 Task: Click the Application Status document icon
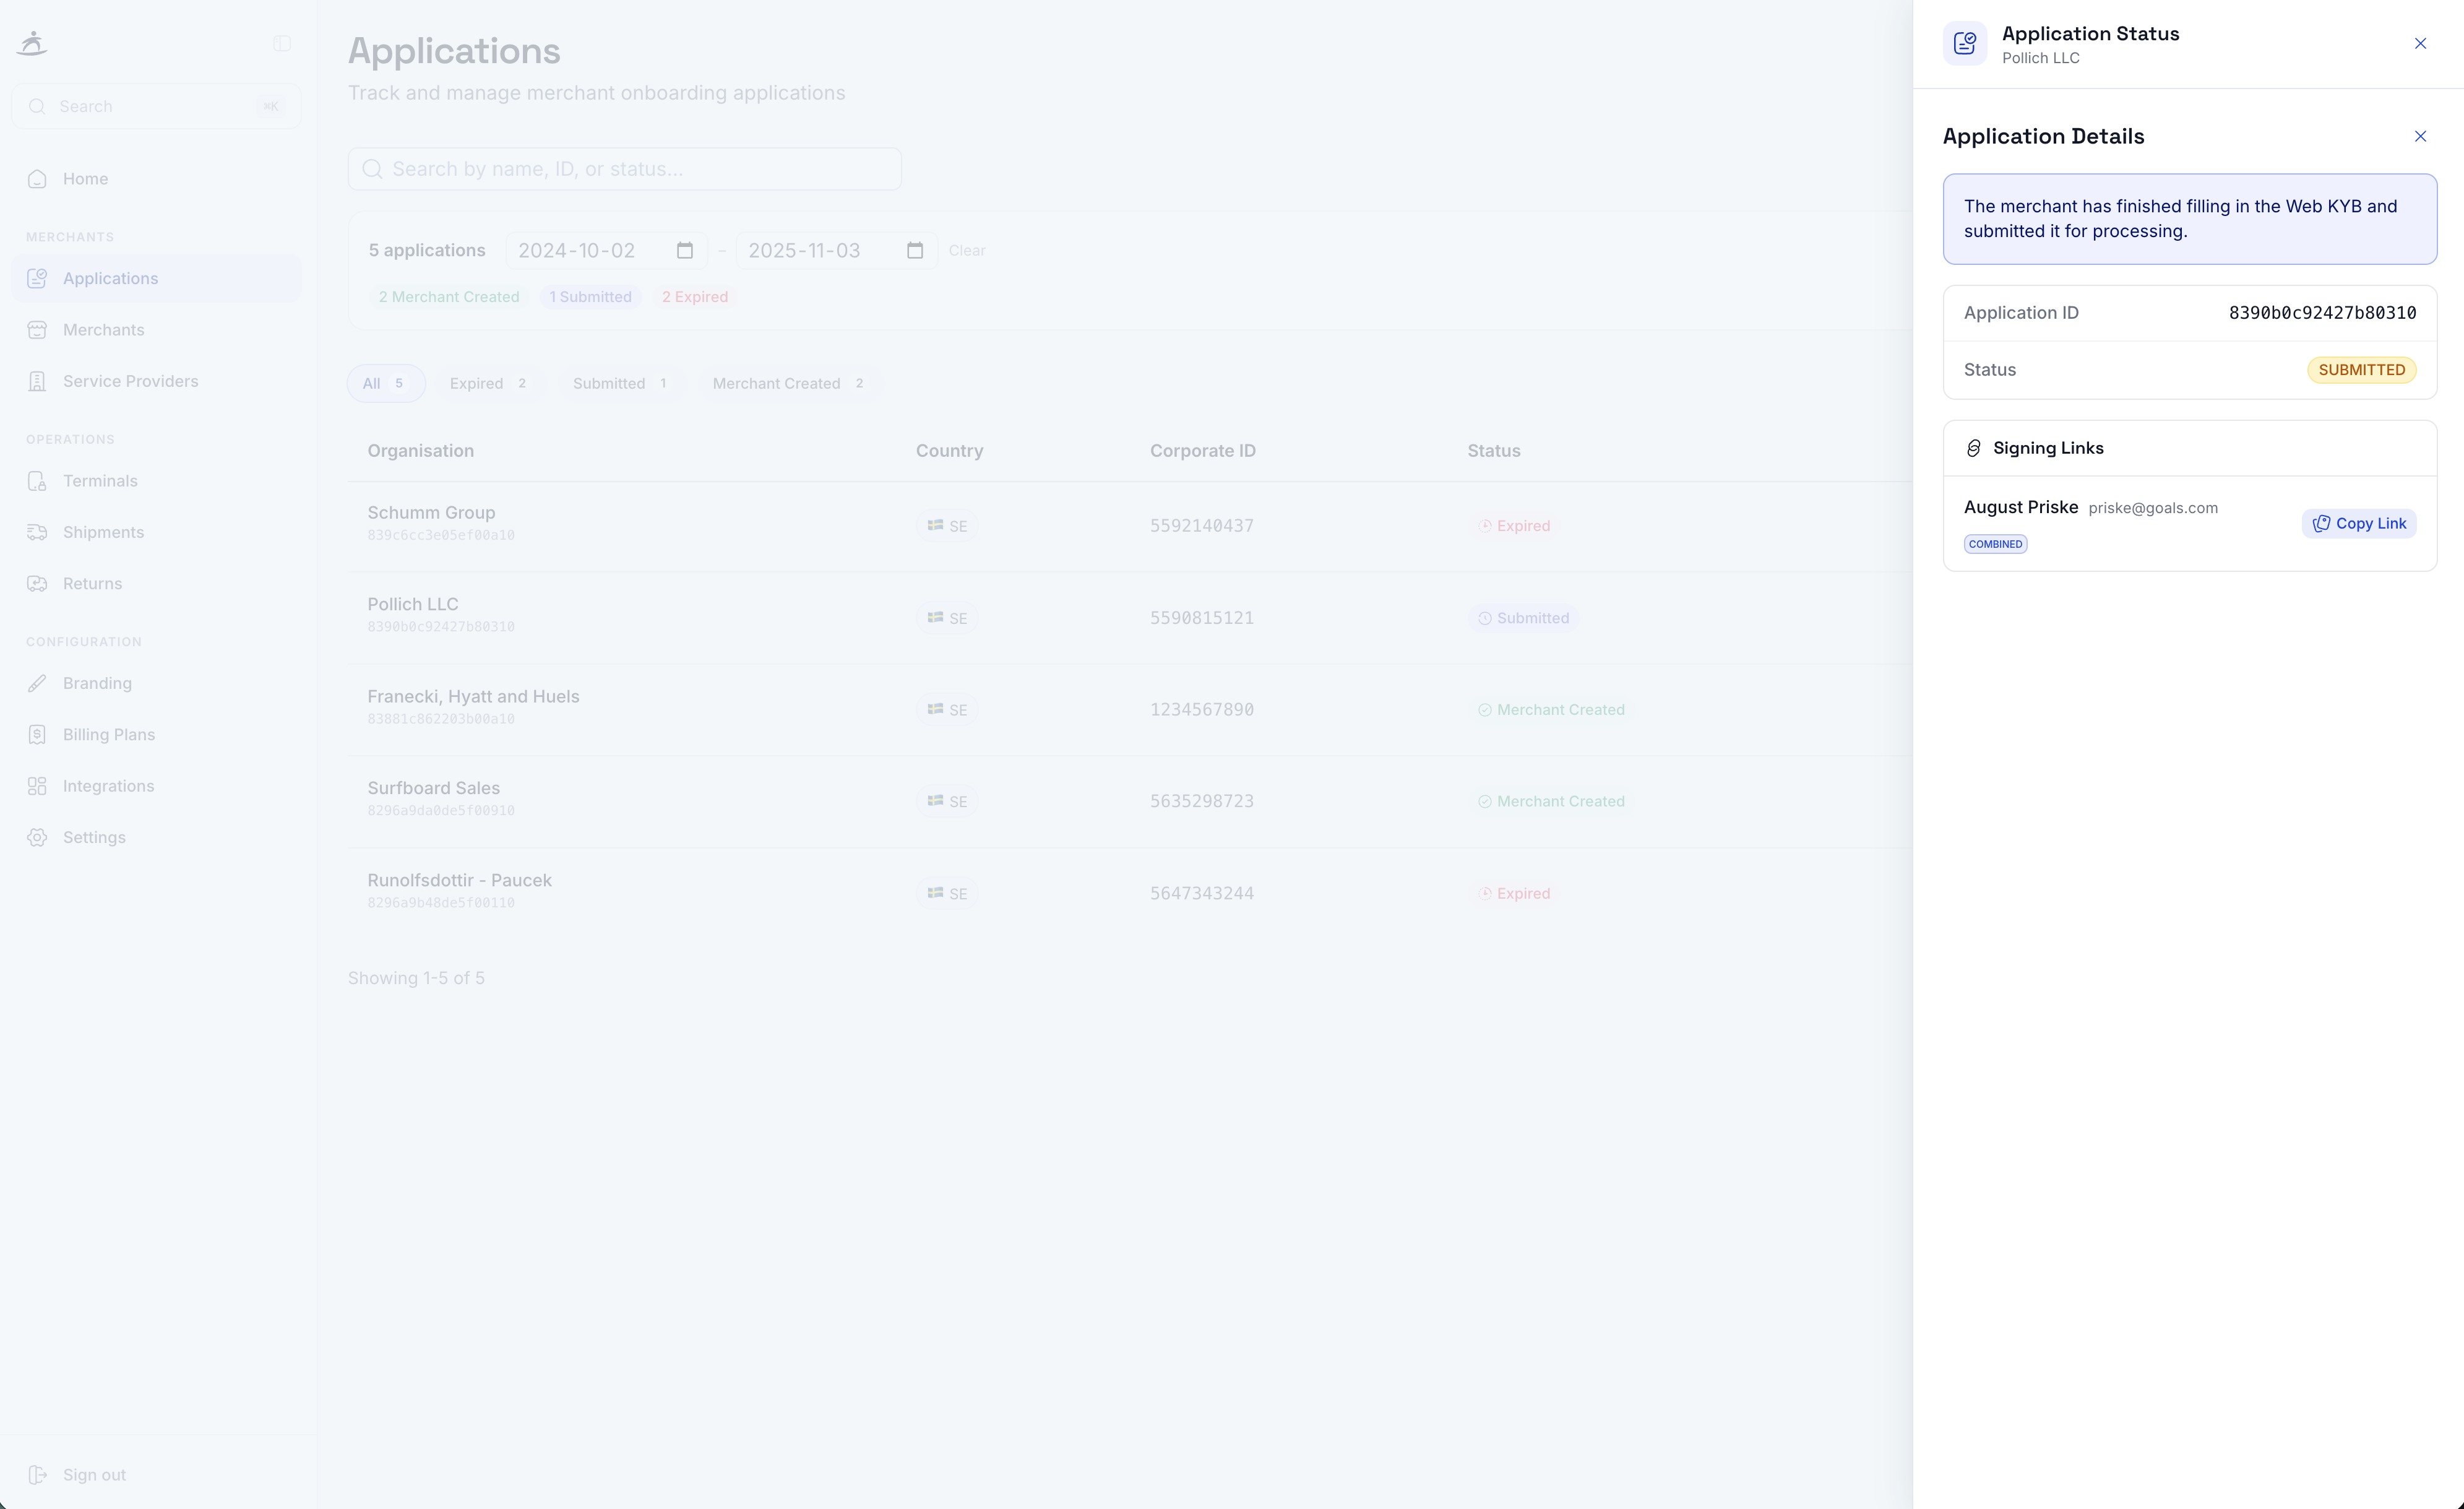[x=1964, y=43]
